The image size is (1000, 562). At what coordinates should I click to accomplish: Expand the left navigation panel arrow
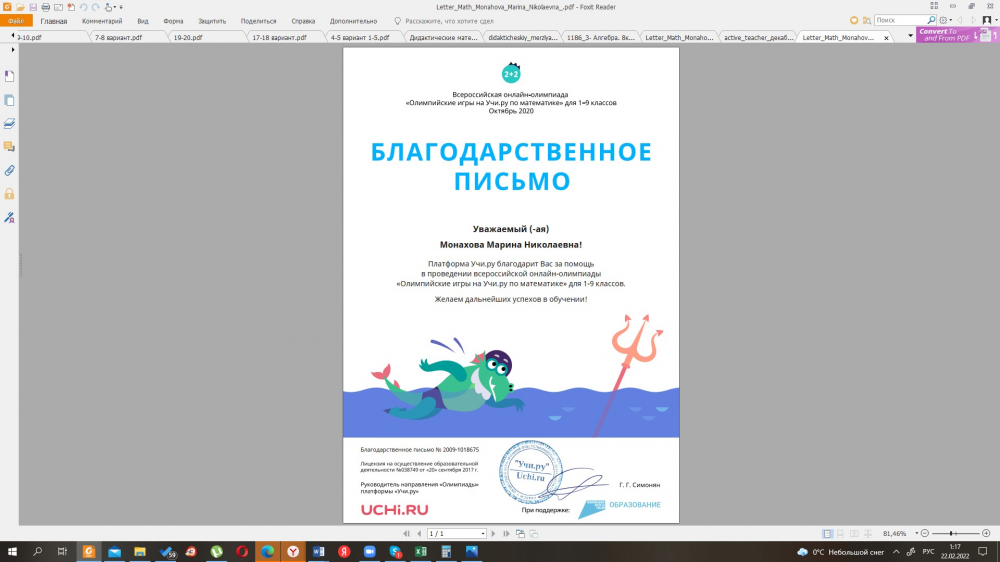(13, 50)
